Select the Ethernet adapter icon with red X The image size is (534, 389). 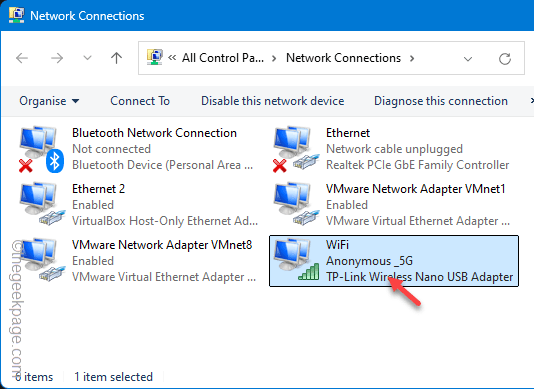click(x=295, y=149)
